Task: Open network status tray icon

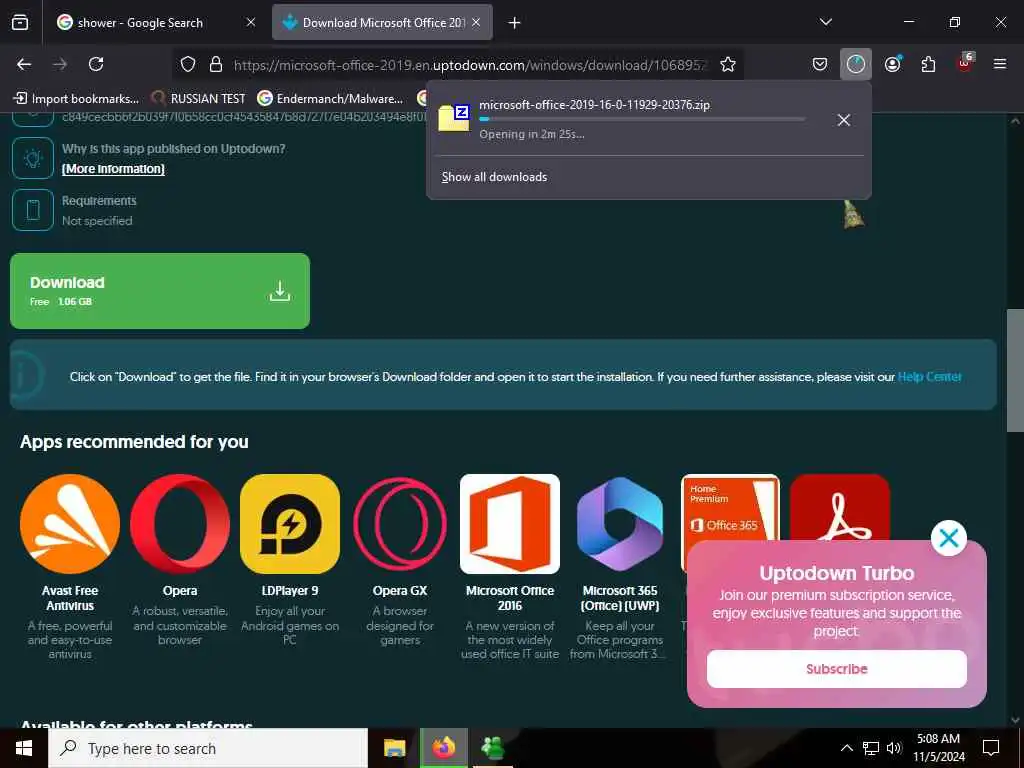Action: [x=871, y=748]
